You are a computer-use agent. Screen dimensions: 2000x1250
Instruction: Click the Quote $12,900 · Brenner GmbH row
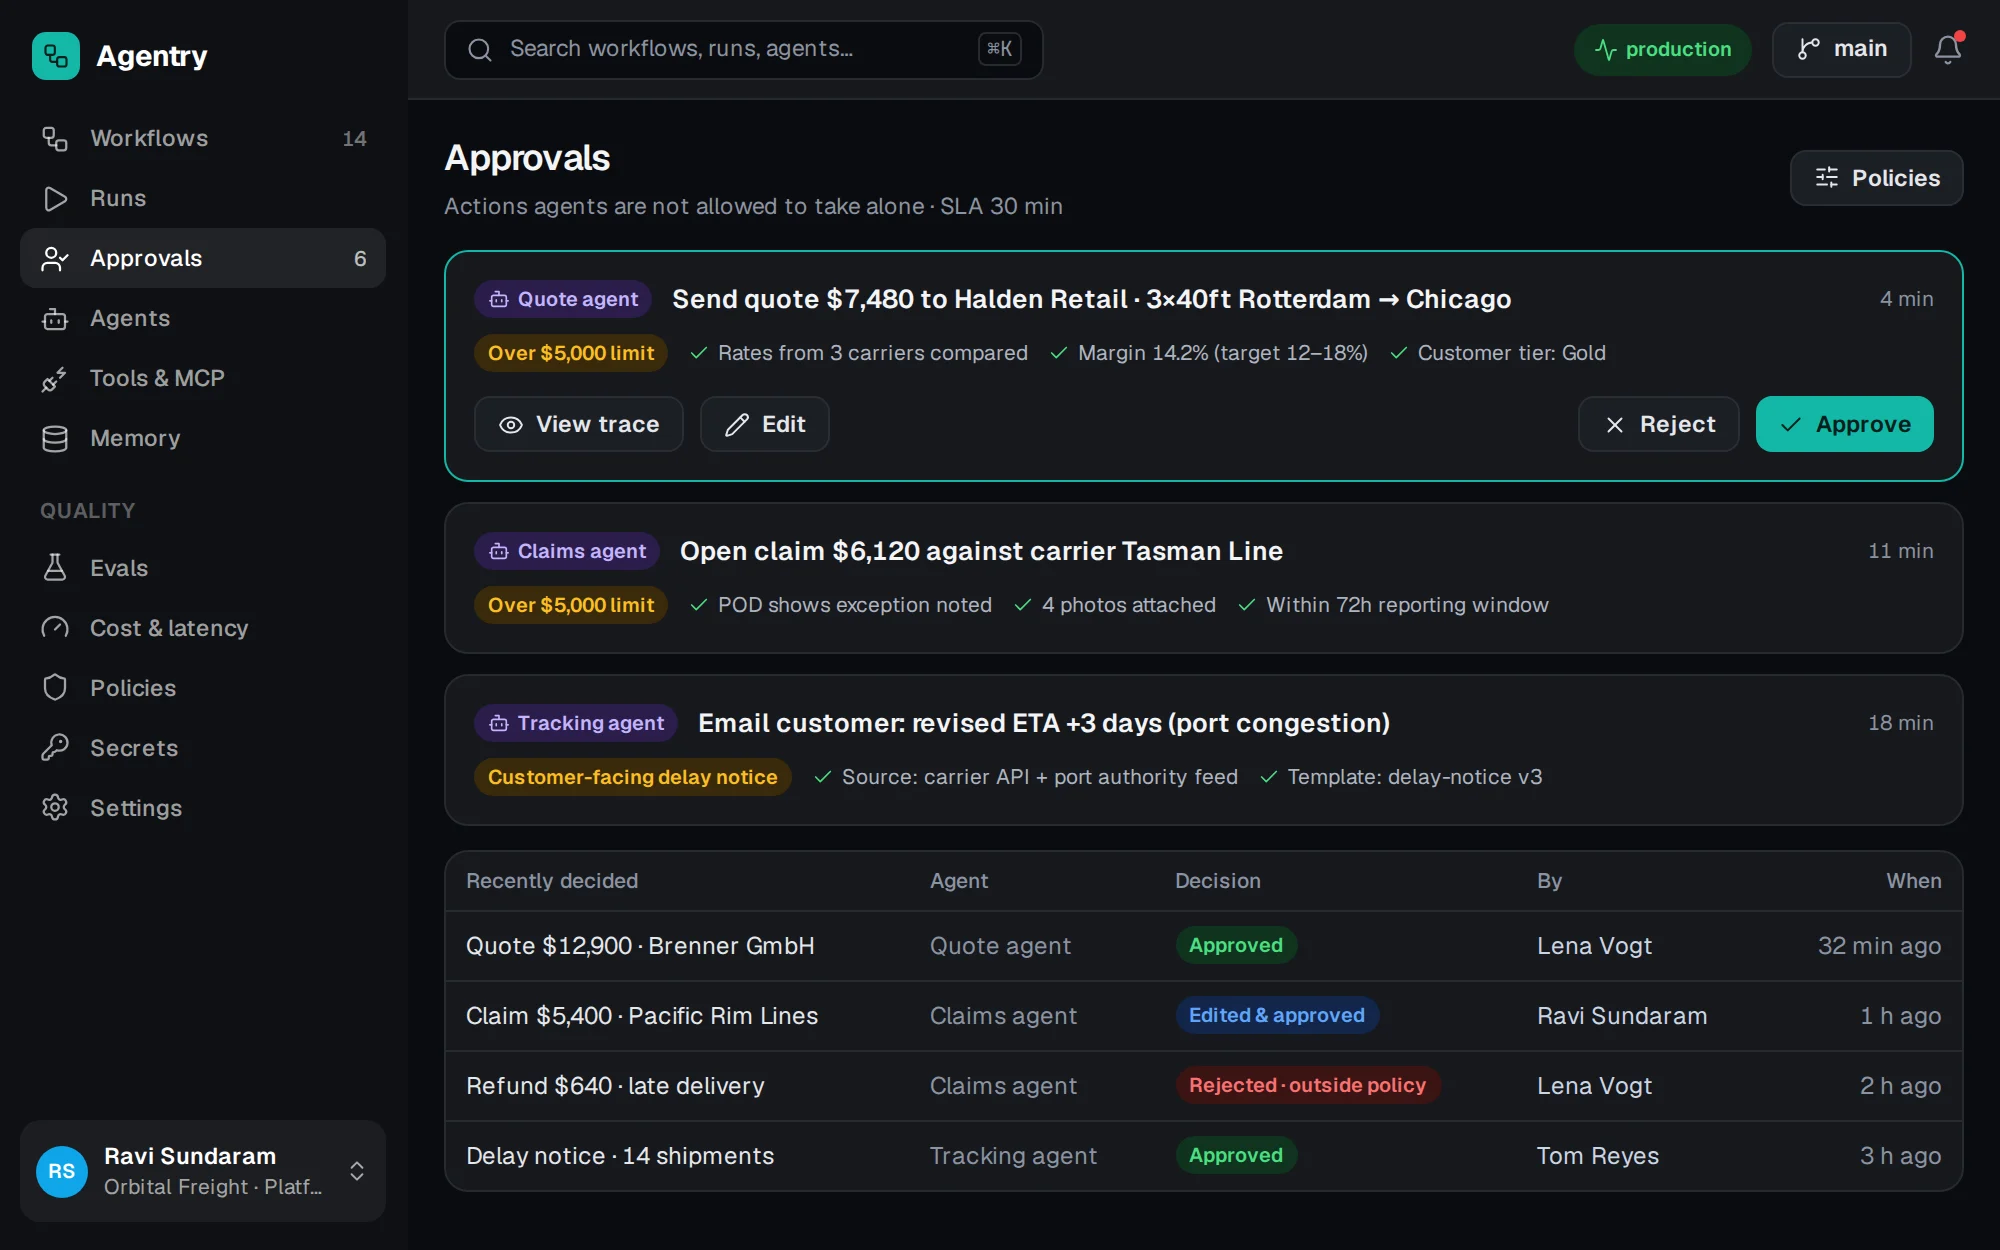(x=1203, y=946)
